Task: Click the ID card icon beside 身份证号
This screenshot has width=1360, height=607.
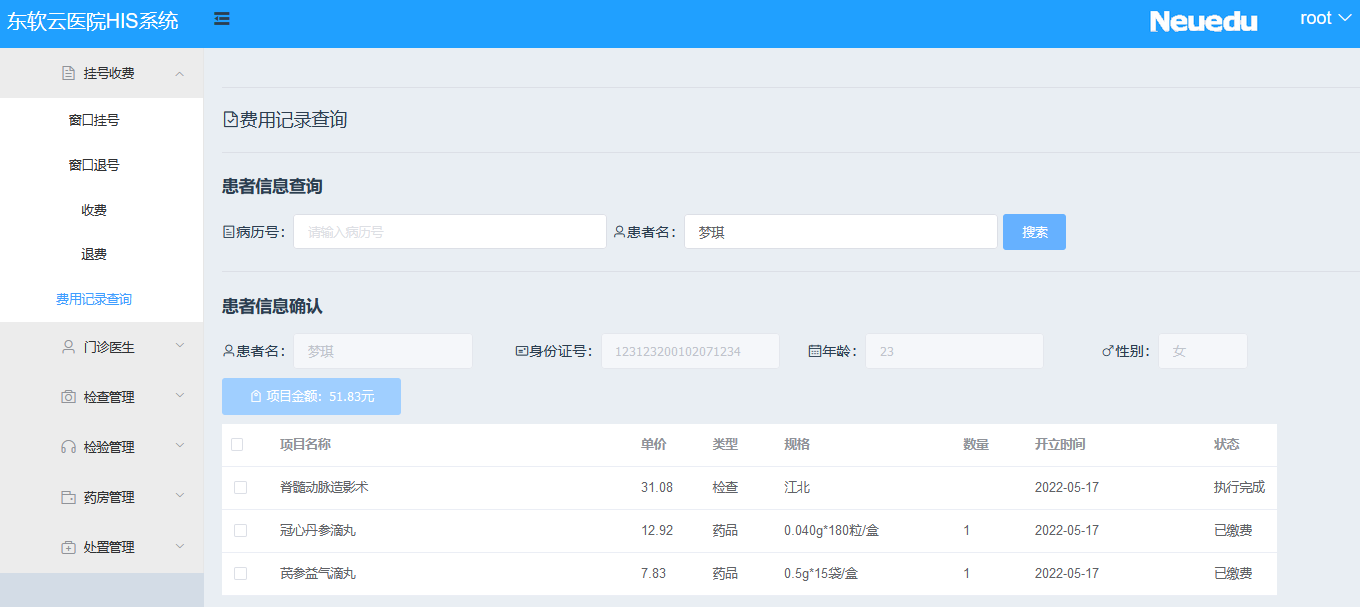Action: tap(521, 352)
